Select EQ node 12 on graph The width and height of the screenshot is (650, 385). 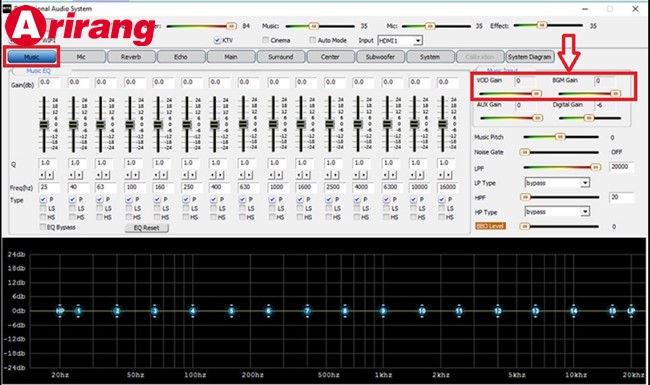pyautogui.click(x=497, y=311)
